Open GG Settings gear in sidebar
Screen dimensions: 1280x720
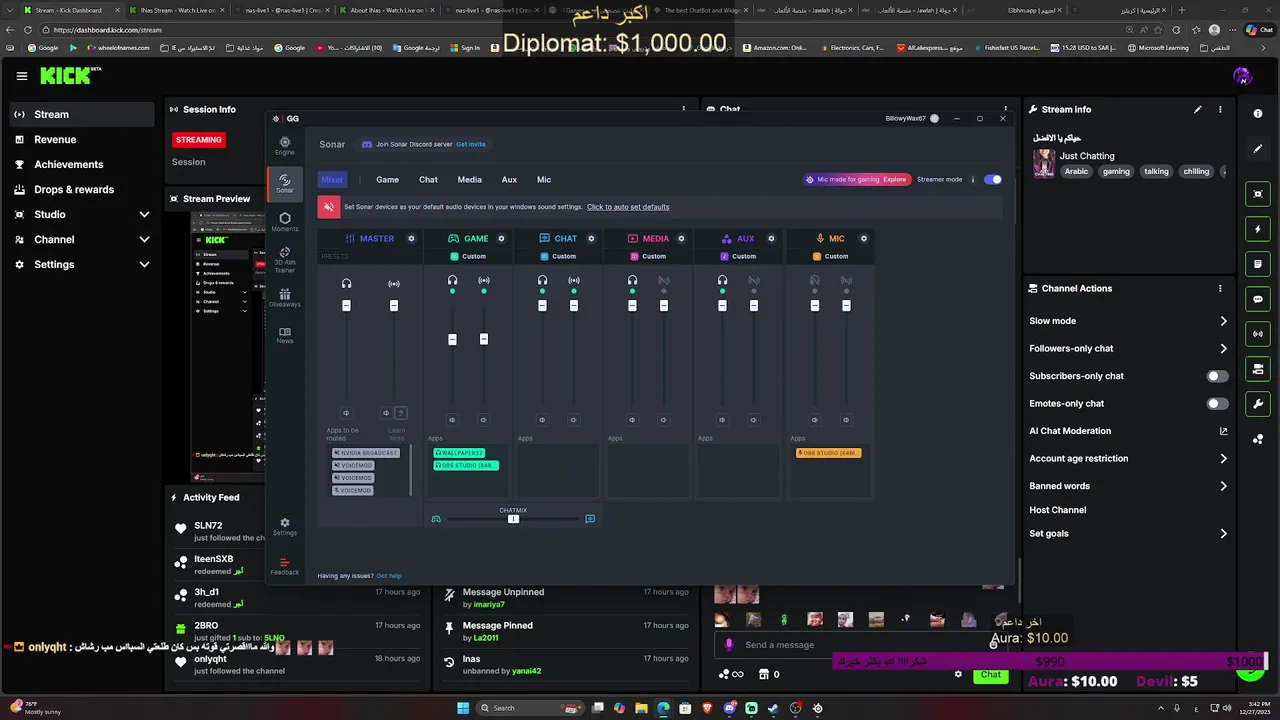(285, 527)
